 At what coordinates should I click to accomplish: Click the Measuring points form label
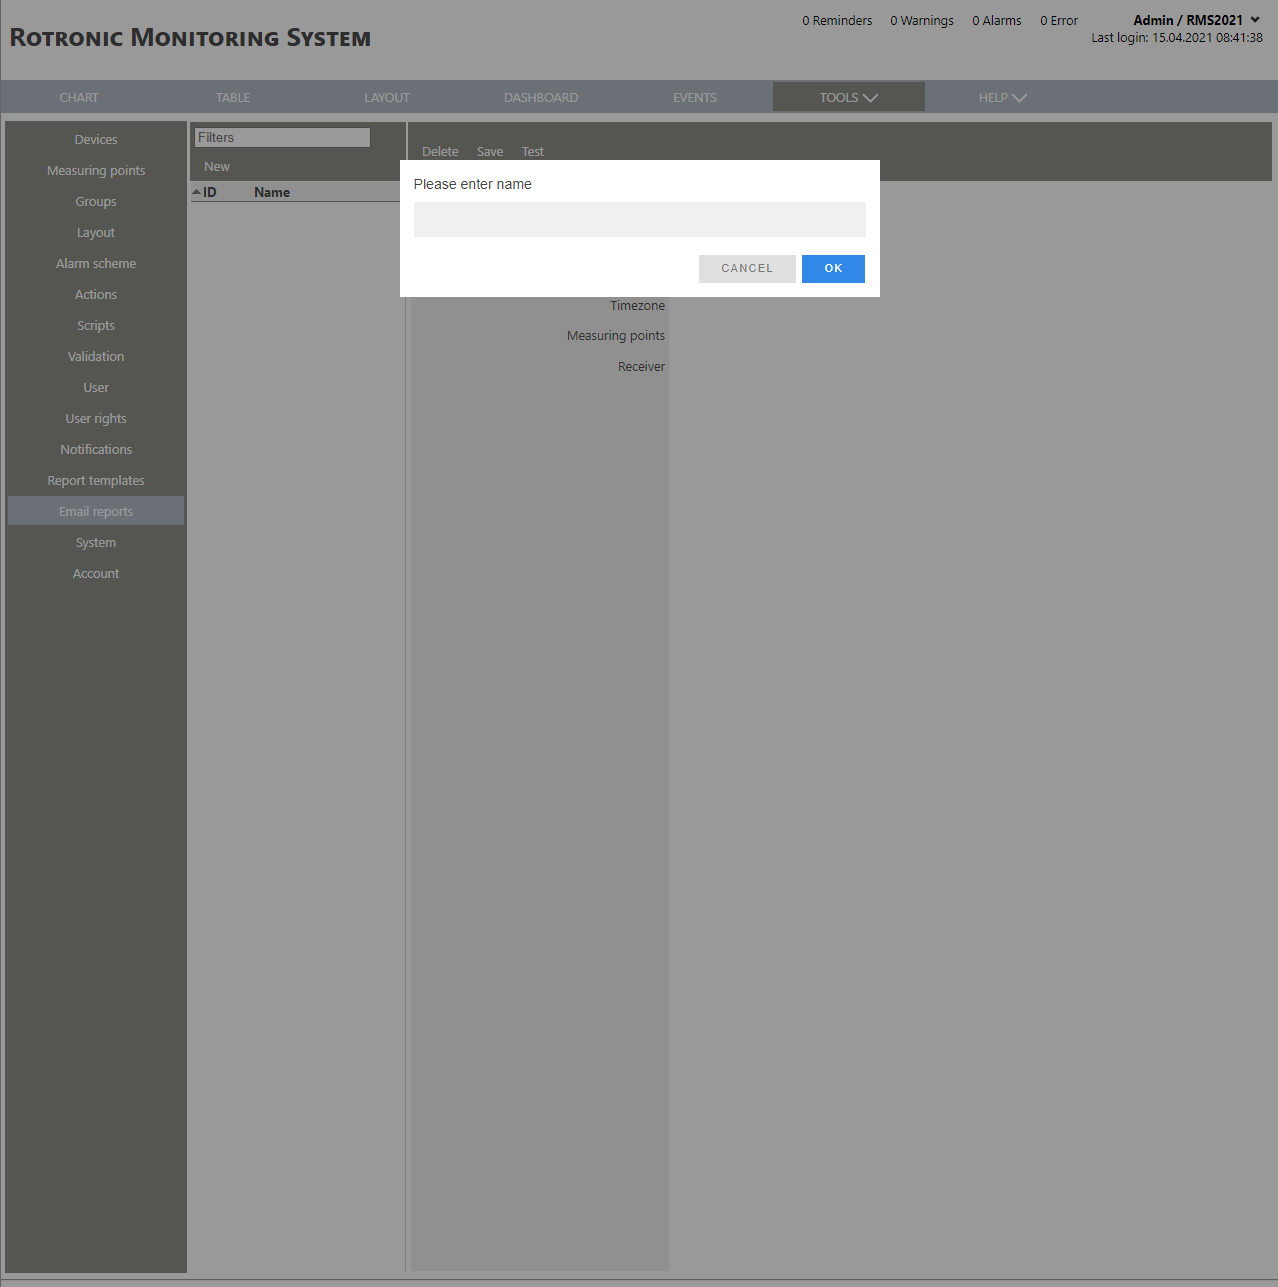pyautogui.click(x=616, y=335)
